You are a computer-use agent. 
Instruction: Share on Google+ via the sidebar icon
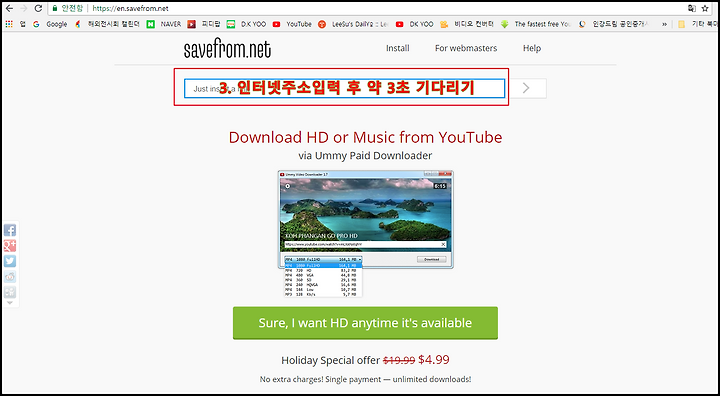[10, 246]
